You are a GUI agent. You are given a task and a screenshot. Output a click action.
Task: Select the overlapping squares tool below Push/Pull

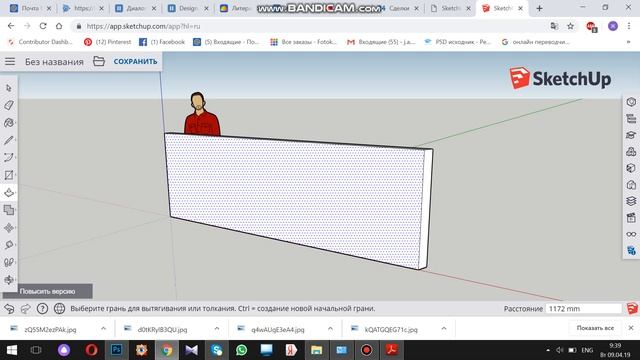point(9,210)
